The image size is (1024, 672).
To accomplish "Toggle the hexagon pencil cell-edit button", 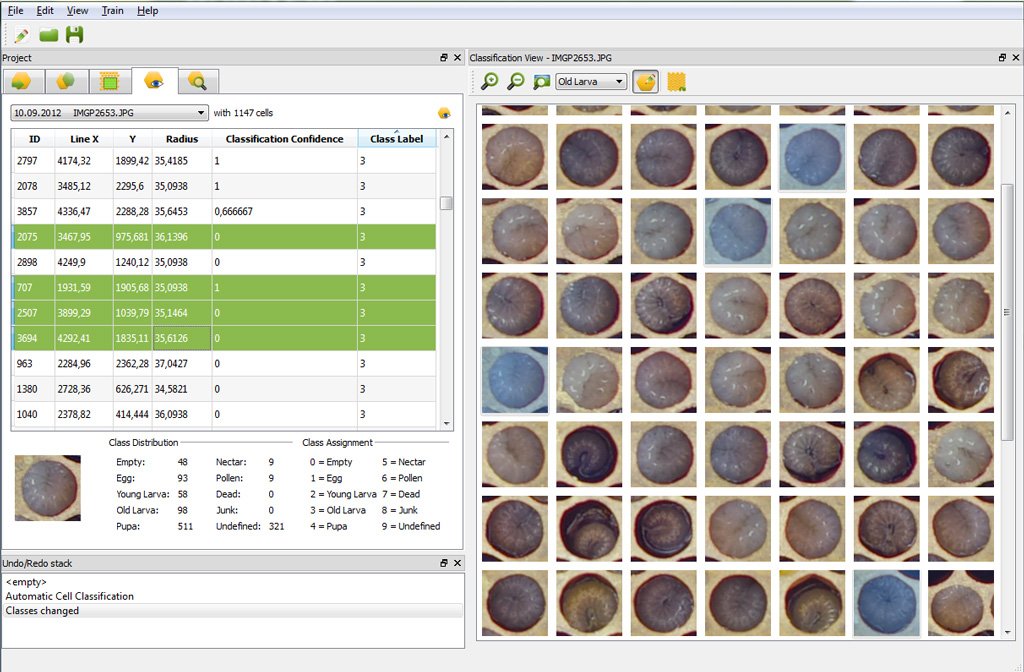I will pyautogui.click(x=646, y=82).
